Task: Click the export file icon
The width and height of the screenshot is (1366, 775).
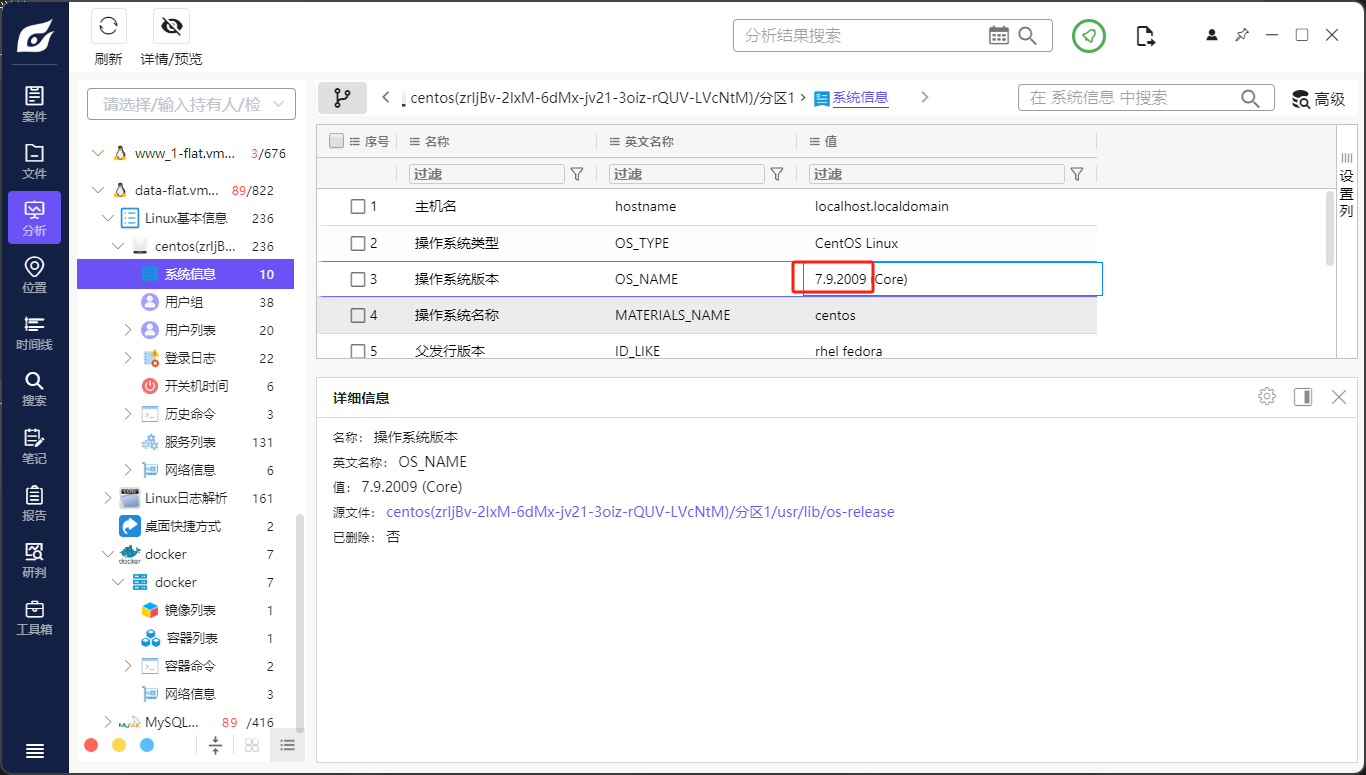Action: [x=1146, y=36]
